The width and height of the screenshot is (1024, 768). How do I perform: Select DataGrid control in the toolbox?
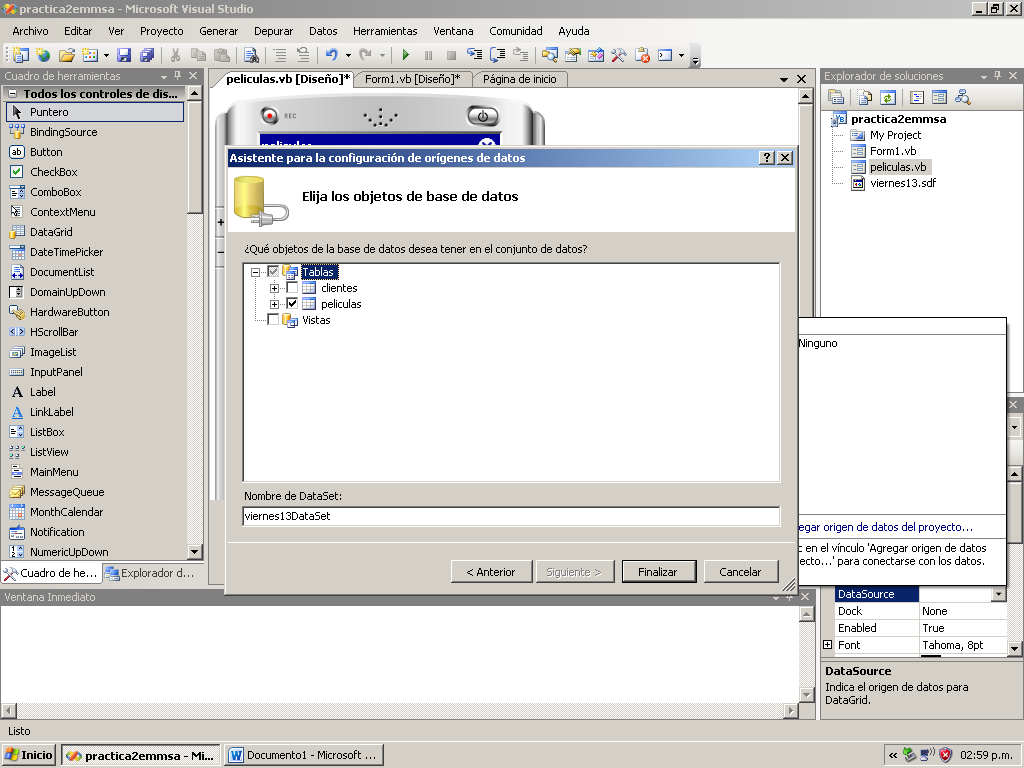coord(51,232)
